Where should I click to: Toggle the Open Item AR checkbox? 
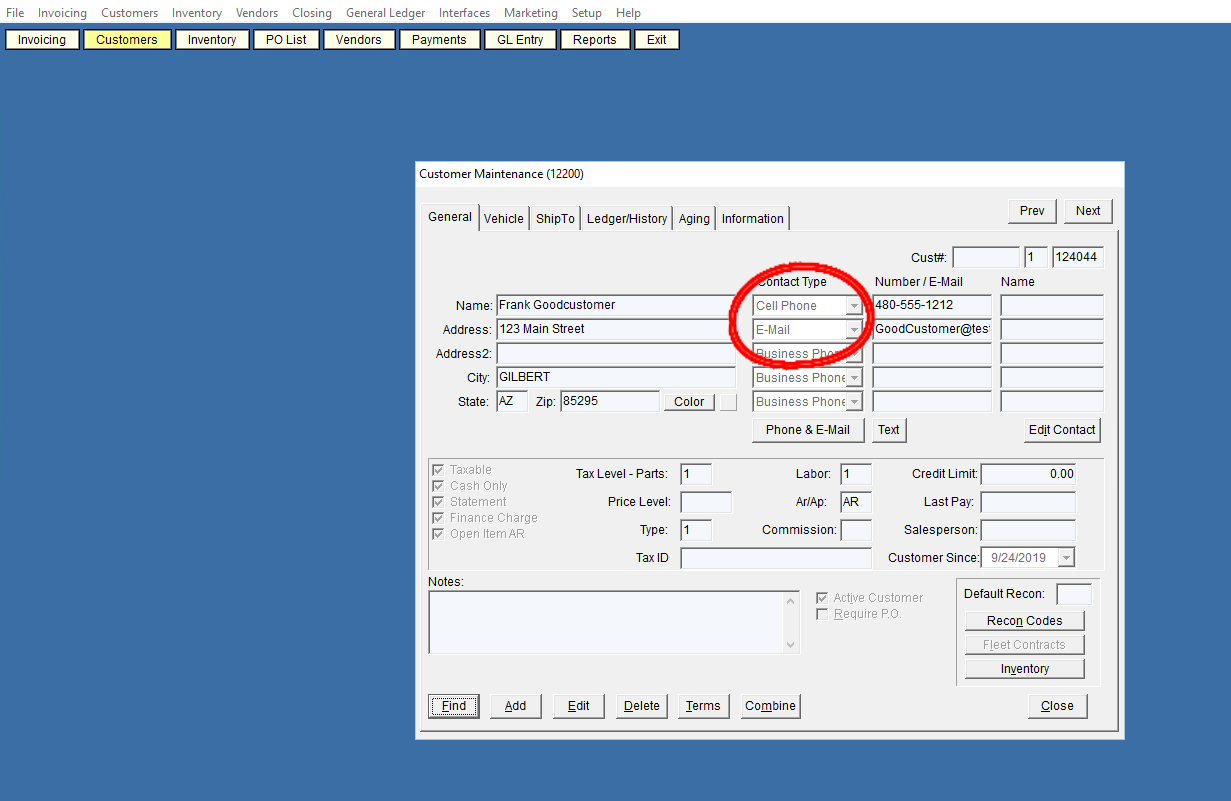pyautogui.click(x=438, y=534)
